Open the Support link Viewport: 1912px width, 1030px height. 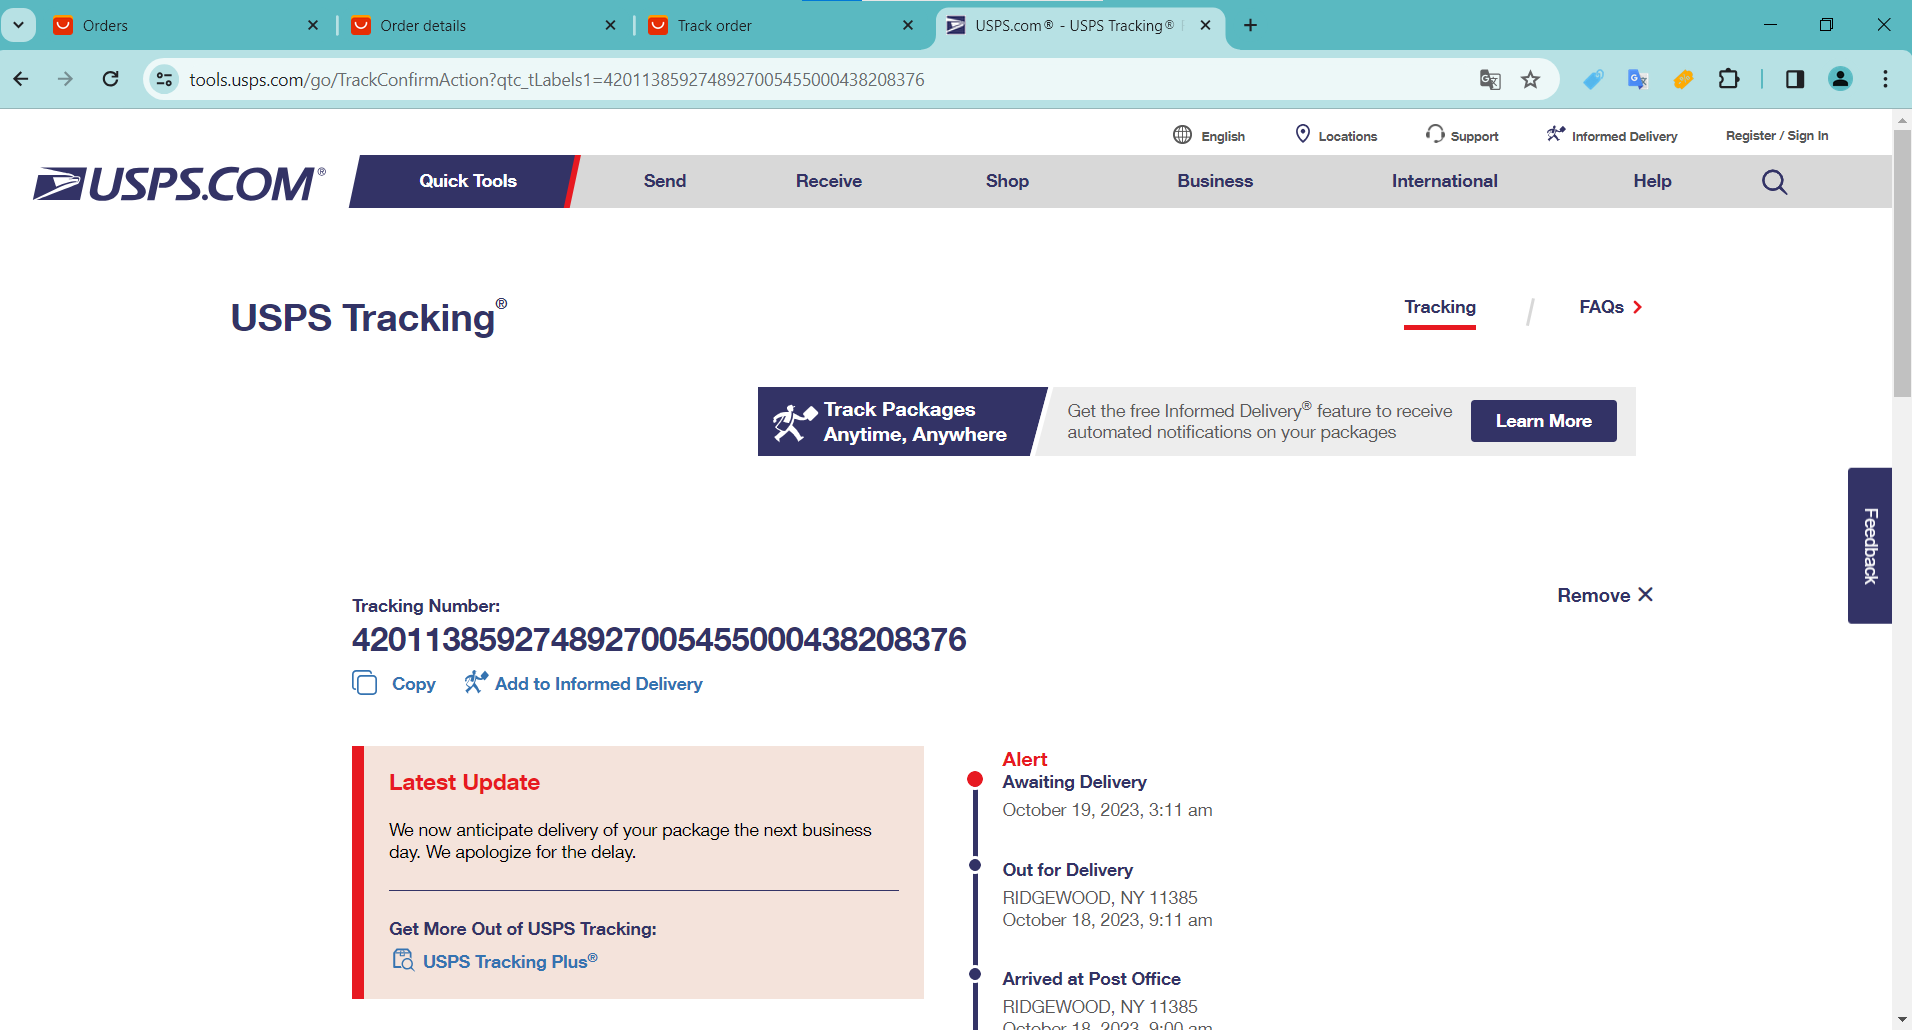tap(1462, 135)
